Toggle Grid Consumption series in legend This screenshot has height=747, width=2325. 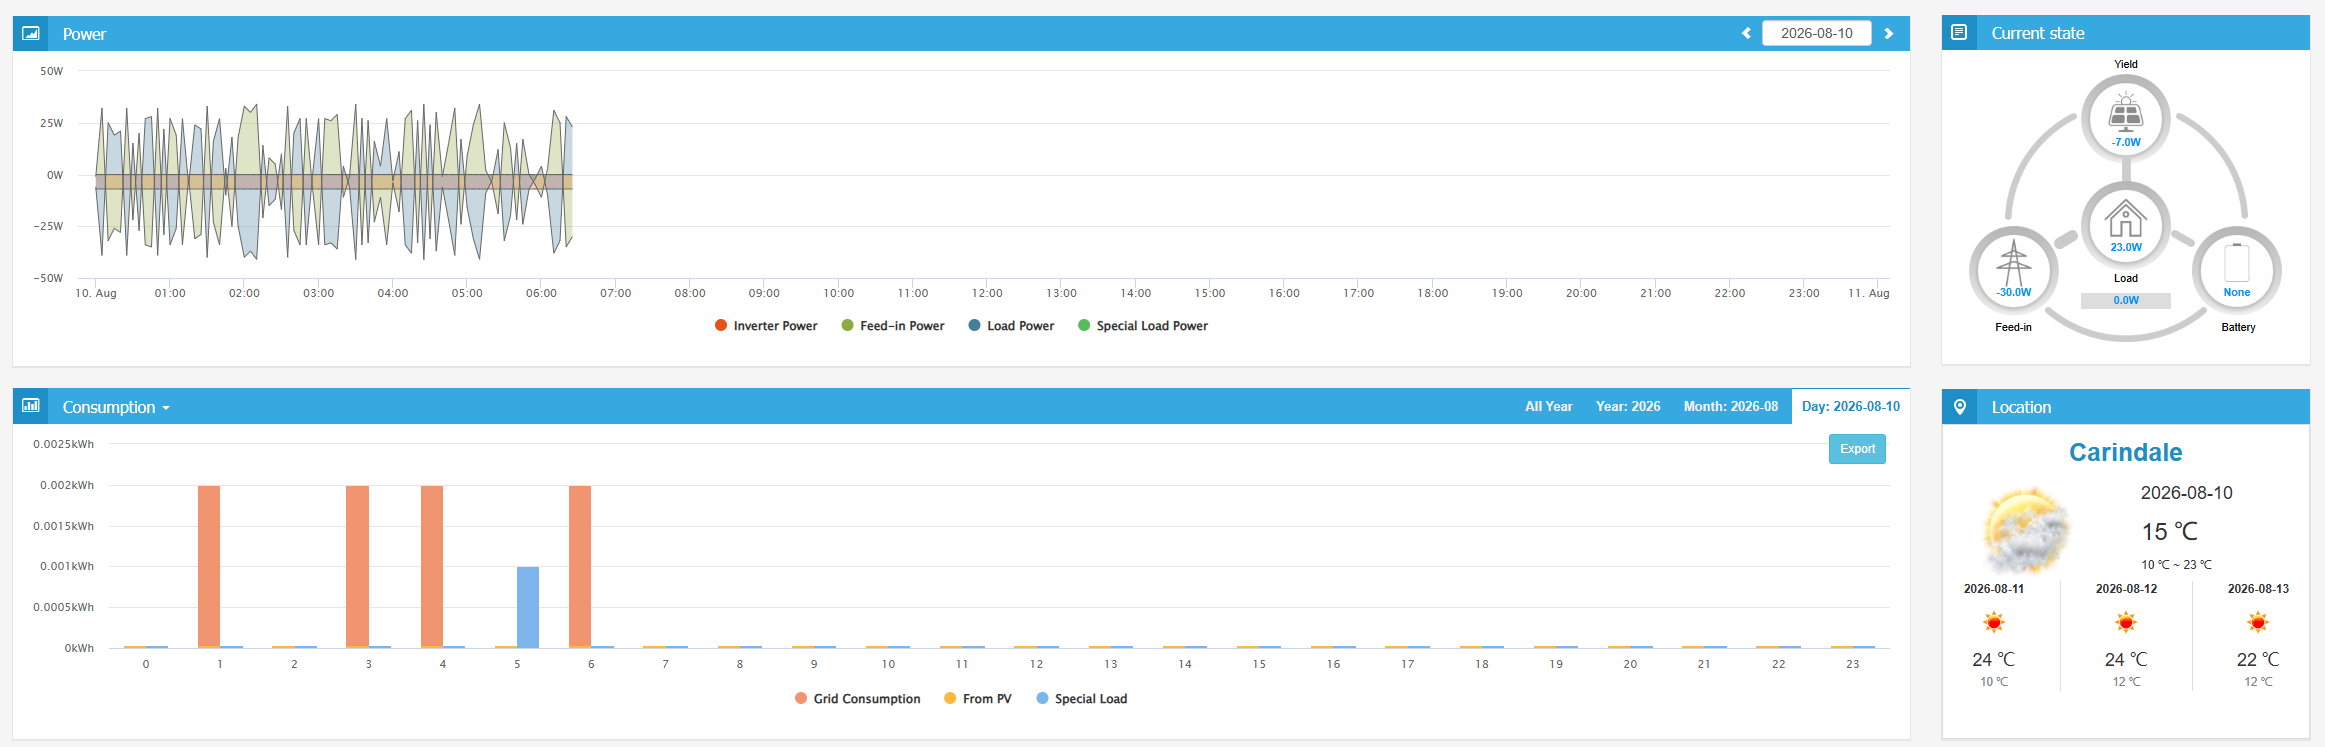click(x=857, y=699)
